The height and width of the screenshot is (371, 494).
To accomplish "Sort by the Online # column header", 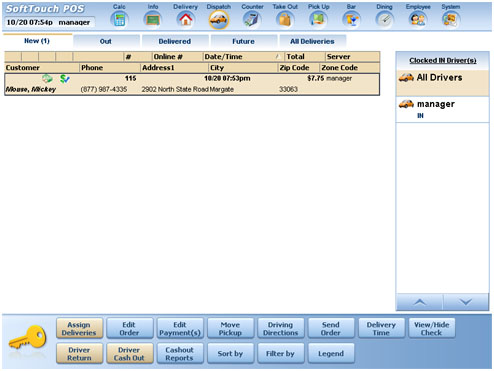I will click(x=177, y=57).
